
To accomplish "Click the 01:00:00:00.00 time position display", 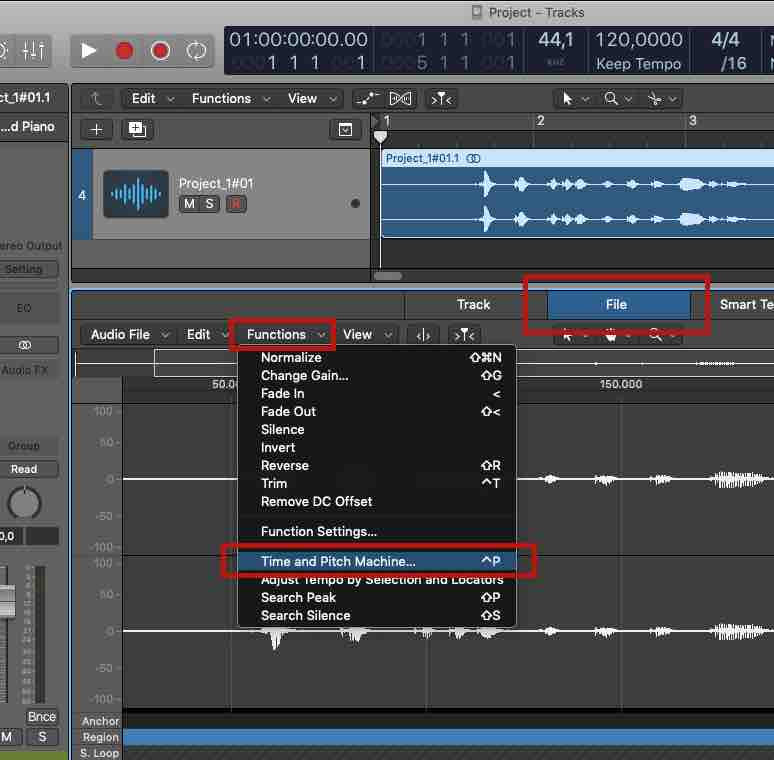I will tap(298, 39).
